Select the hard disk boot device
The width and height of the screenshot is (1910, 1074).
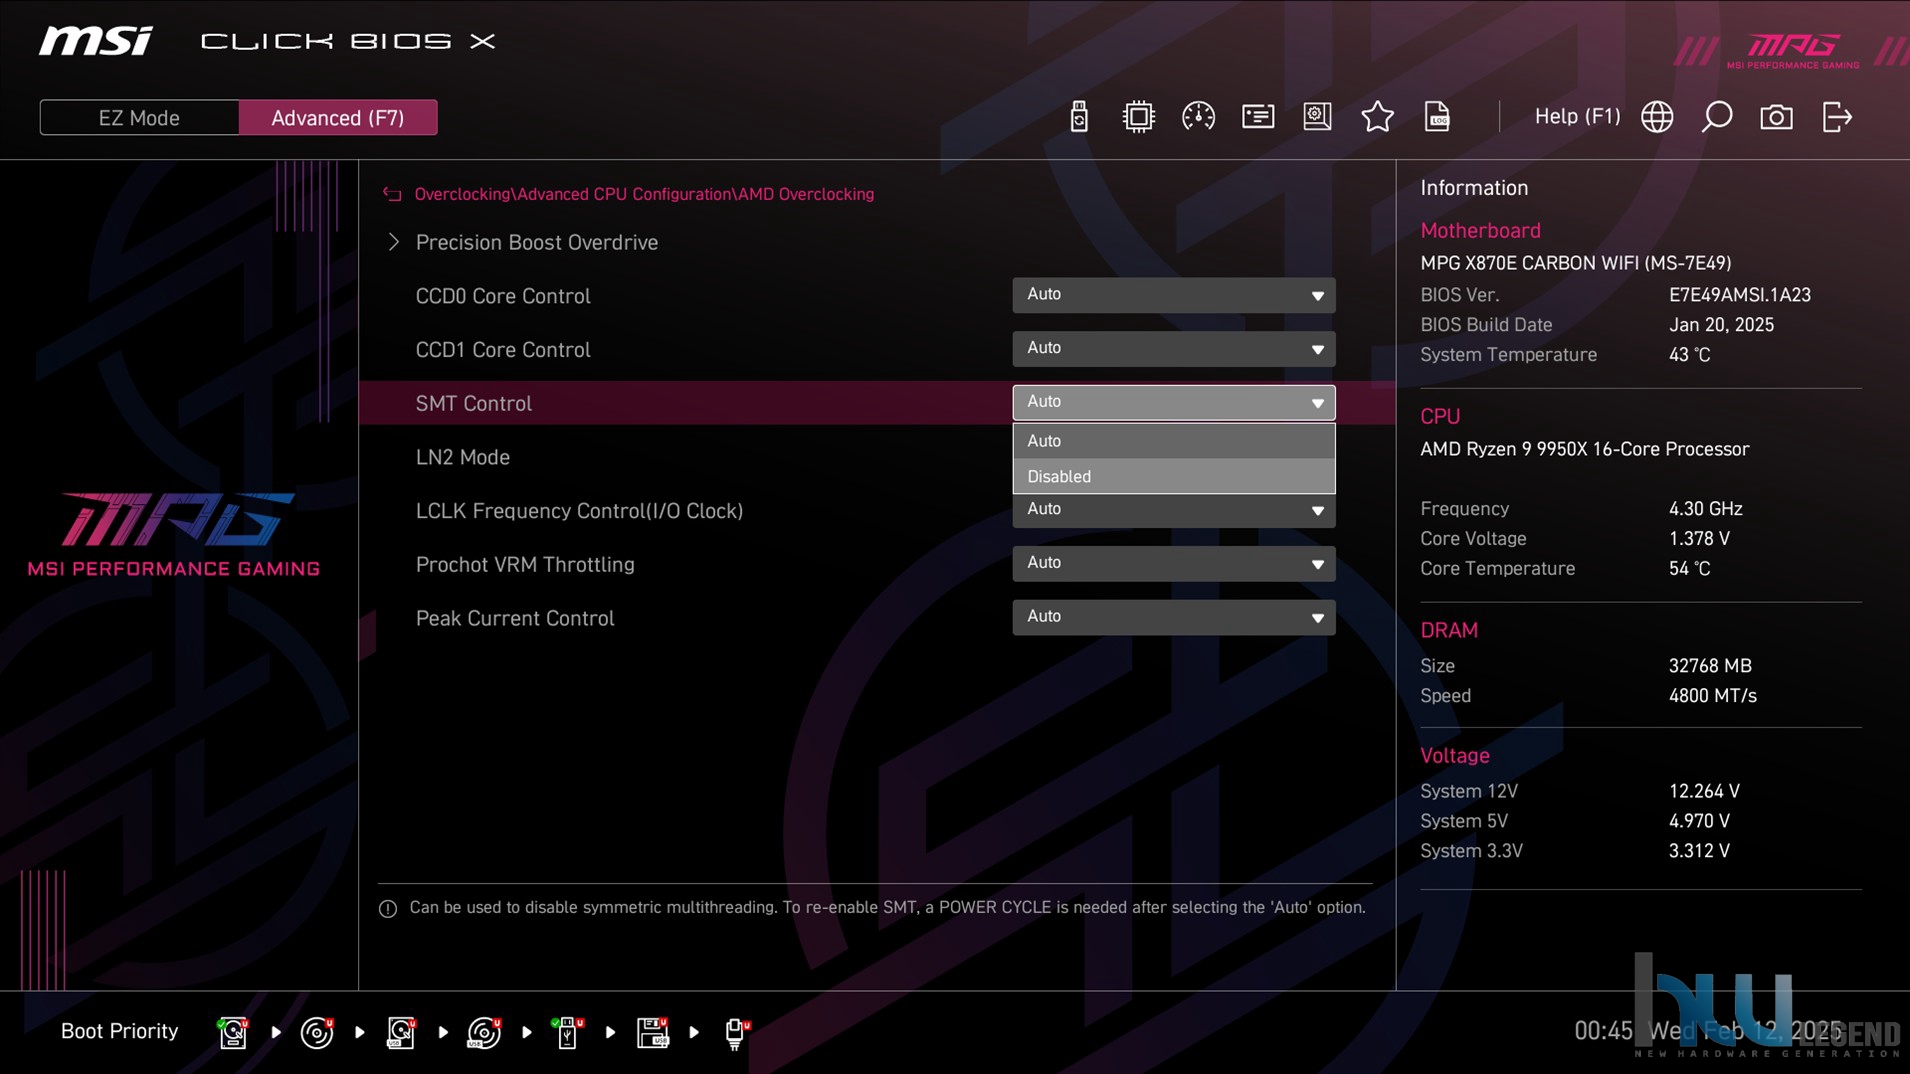(x=233, y=1032)
